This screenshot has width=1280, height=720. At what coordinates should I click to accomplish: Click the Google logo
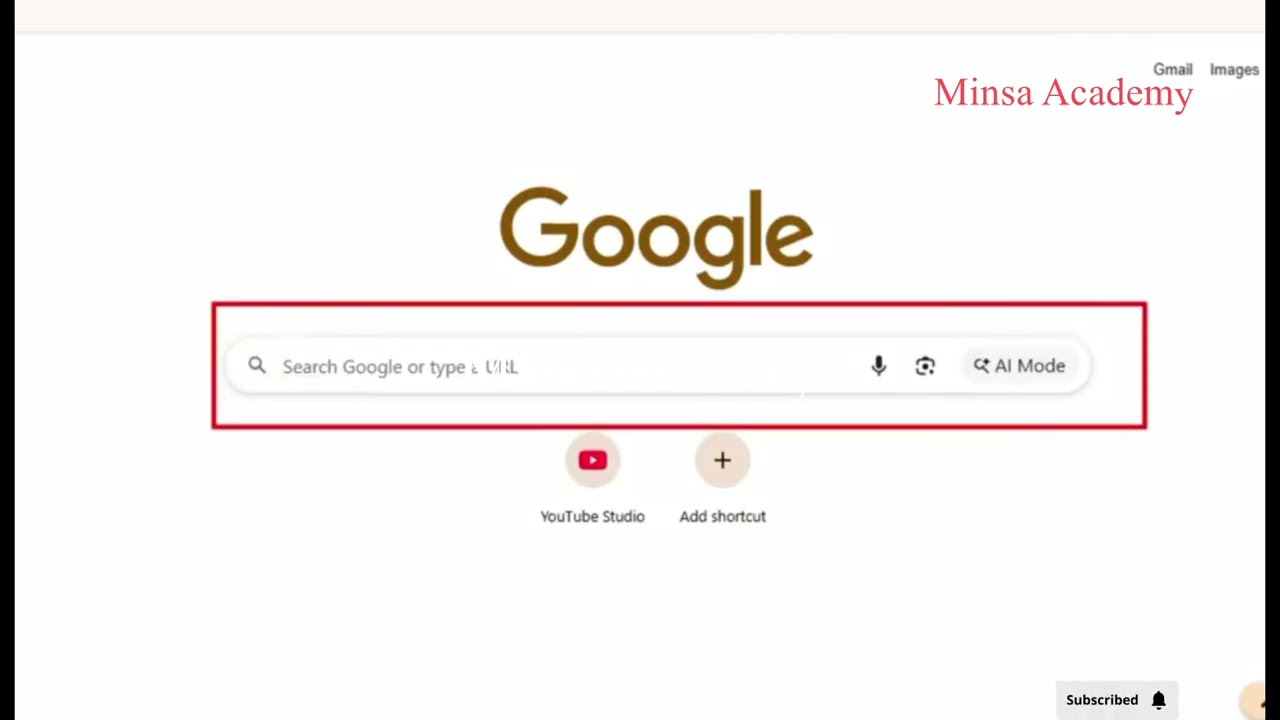click(x=656, y=237)
